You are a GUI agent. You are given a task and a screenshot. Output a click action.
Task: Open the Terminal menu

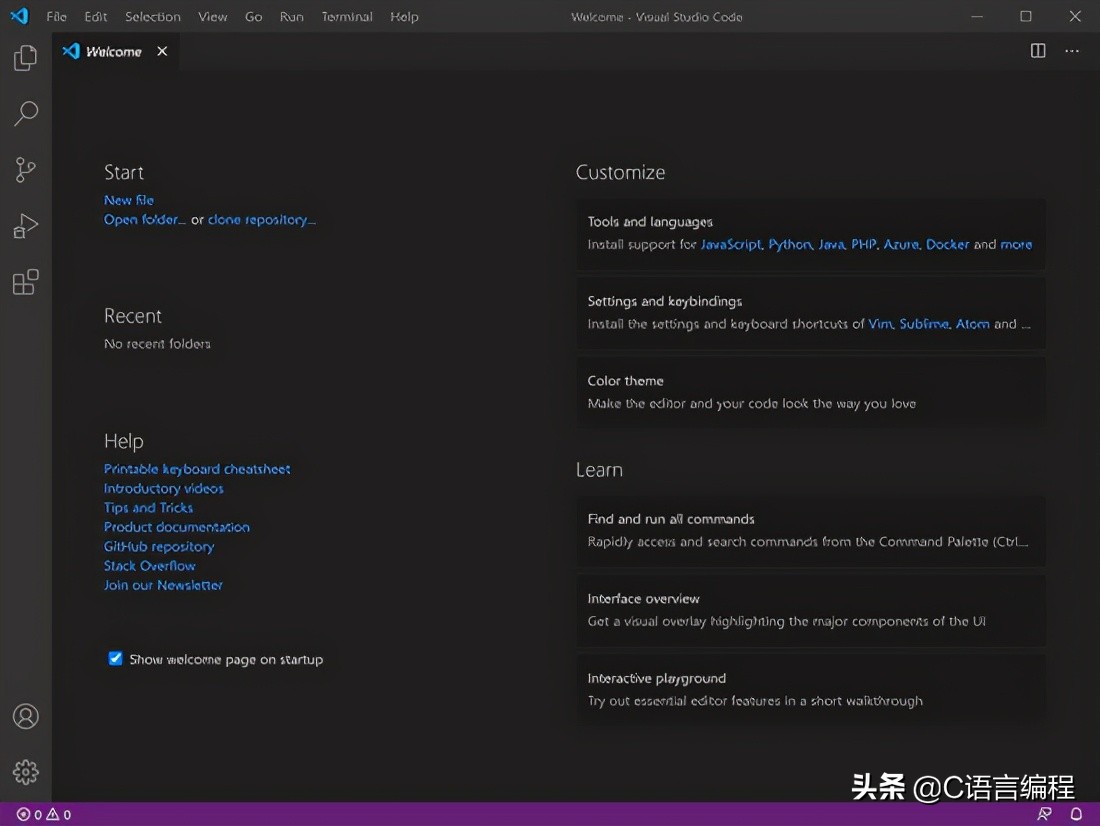[346, 16]
